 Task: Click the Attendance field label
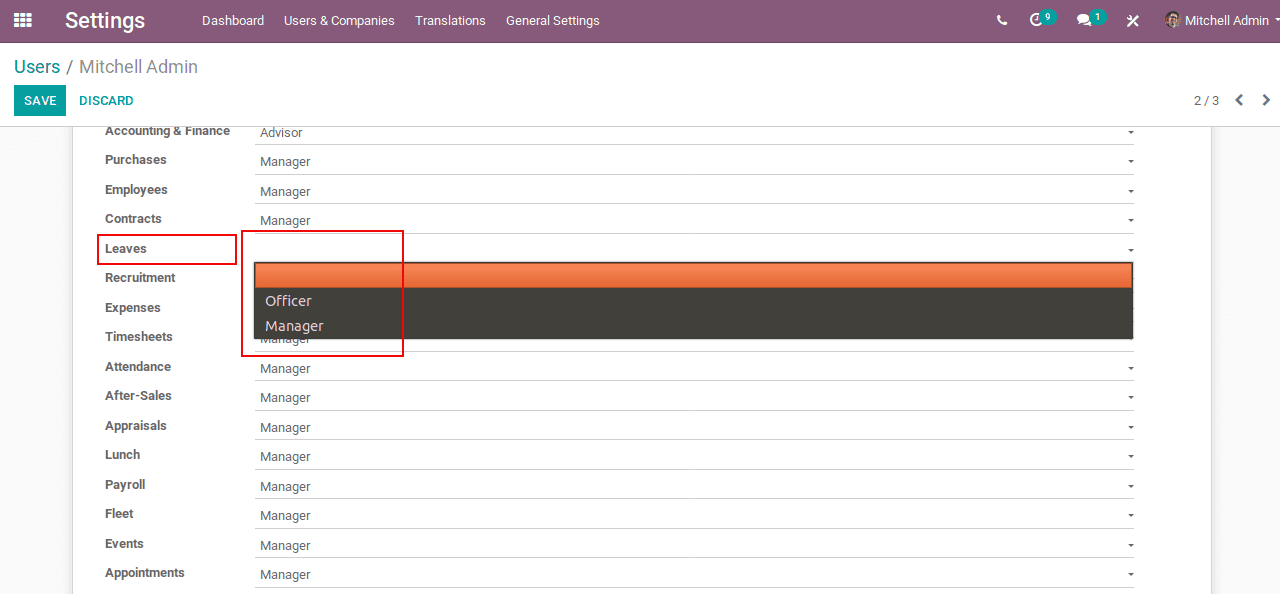[x=138, y=367]
